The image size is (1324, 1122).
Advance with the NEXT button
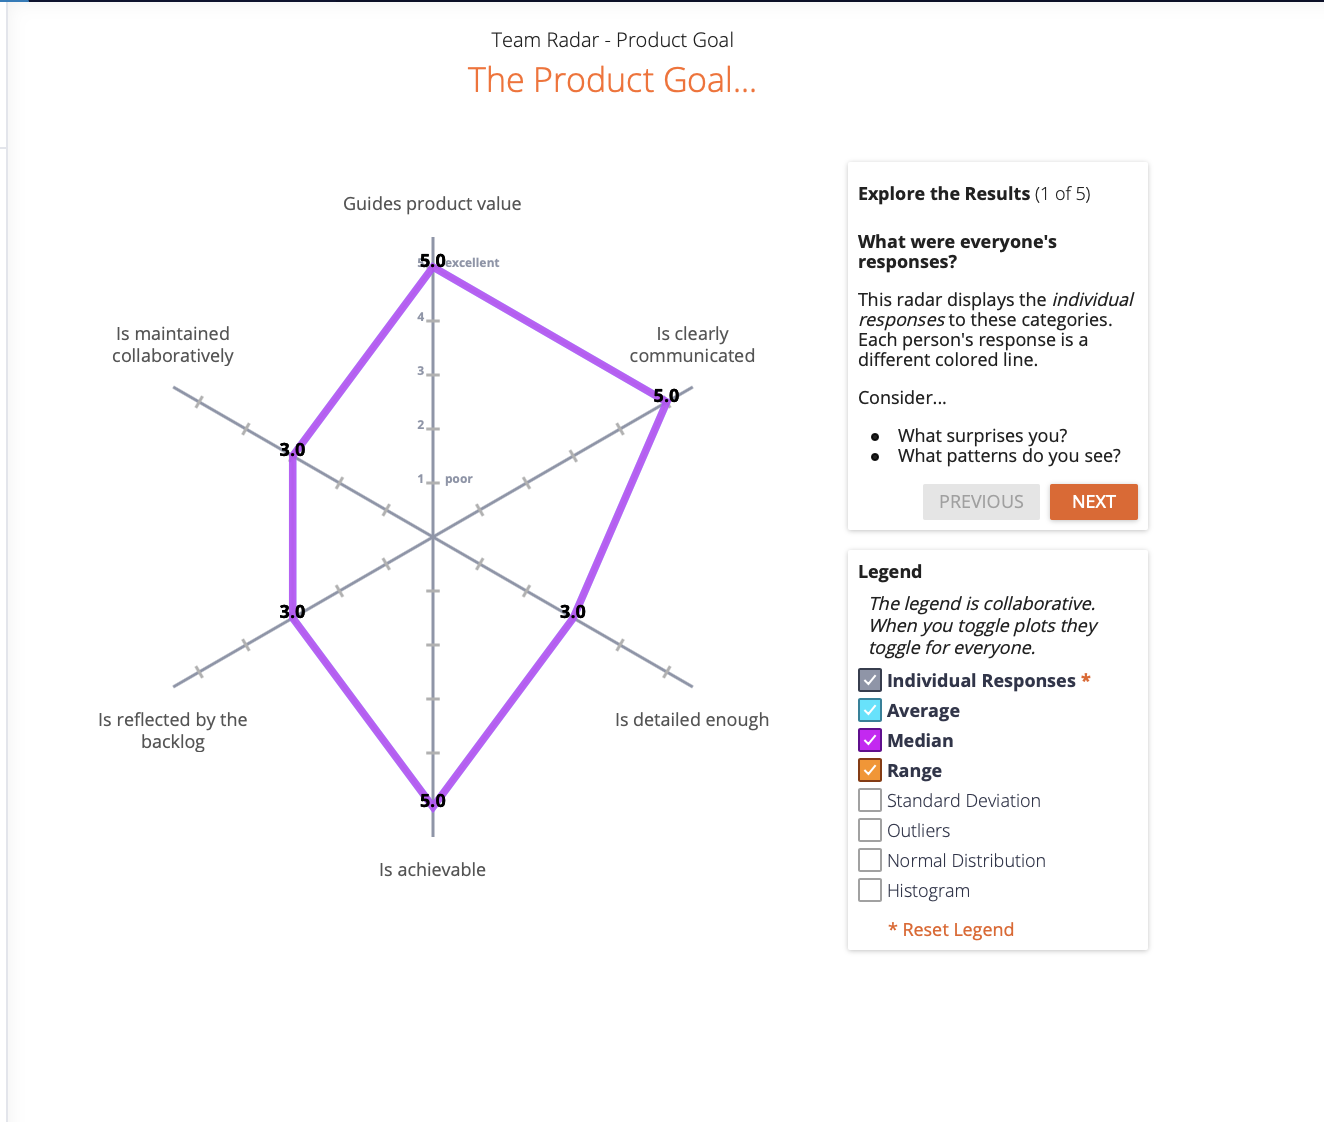click(1093, 501)
